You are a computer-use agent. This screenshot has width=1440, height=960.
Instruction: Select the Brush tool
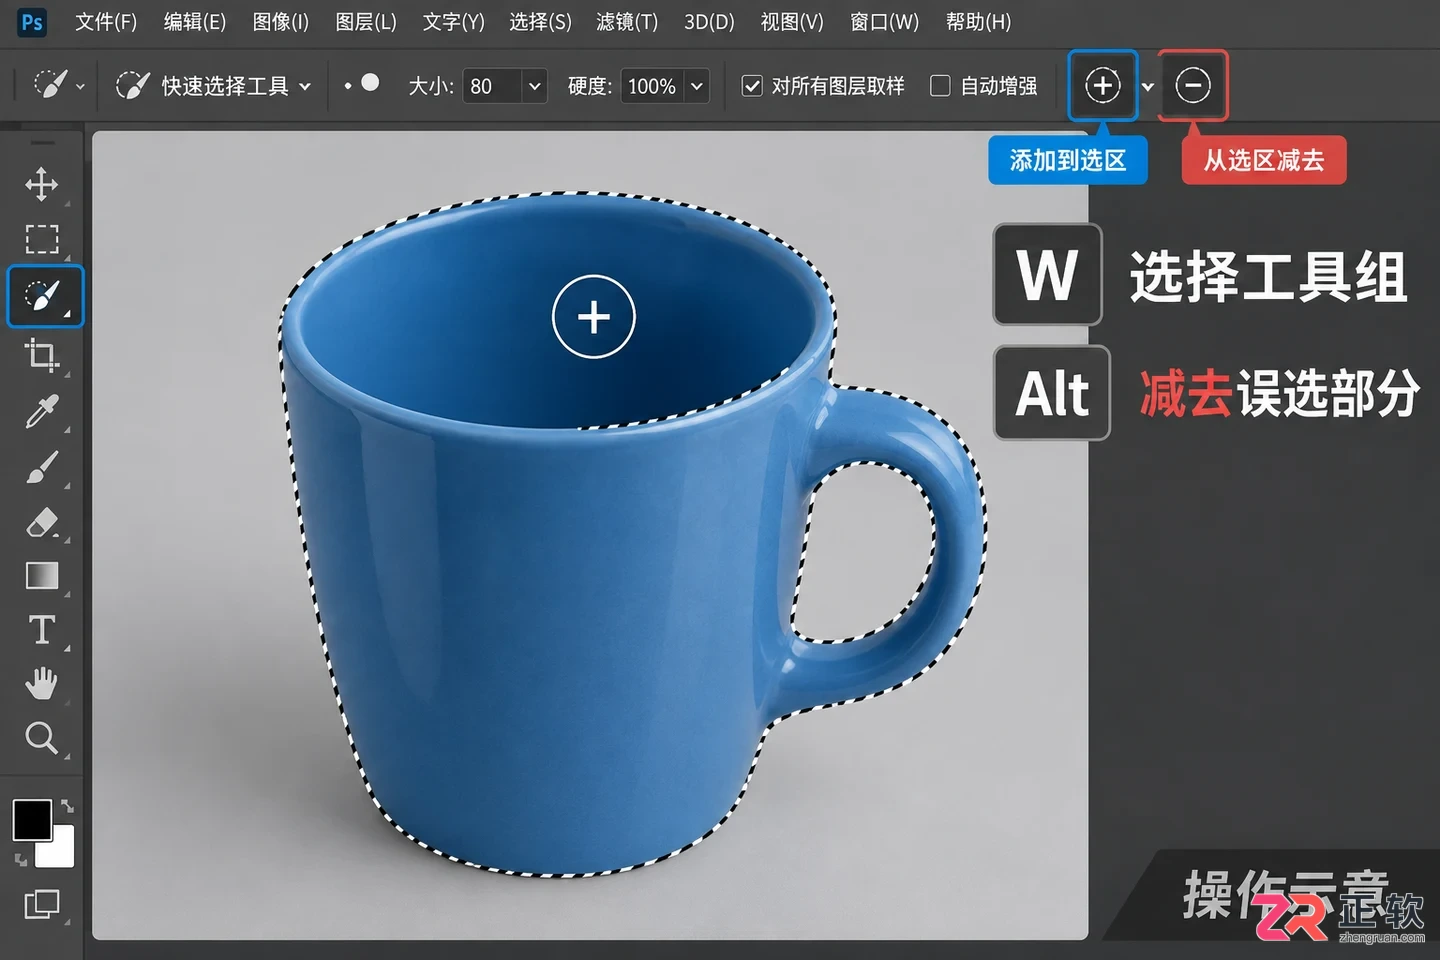pyautogui.click(x=41, y=466)
